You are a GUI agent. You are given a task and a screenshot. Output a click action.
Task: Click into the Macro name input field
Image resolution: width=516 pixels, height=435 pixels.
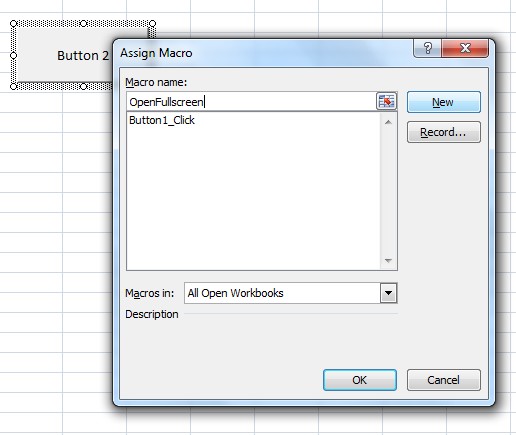(252, 102)
